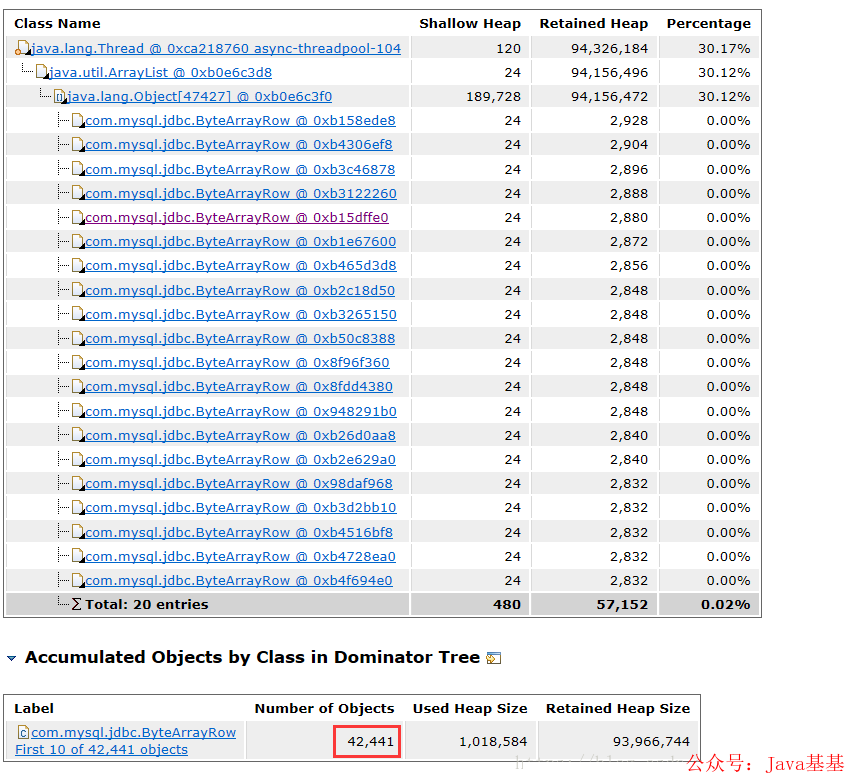This screenshot has height=783, width=856.
Task: Click the Number of Objects column header
Action: 324,708
